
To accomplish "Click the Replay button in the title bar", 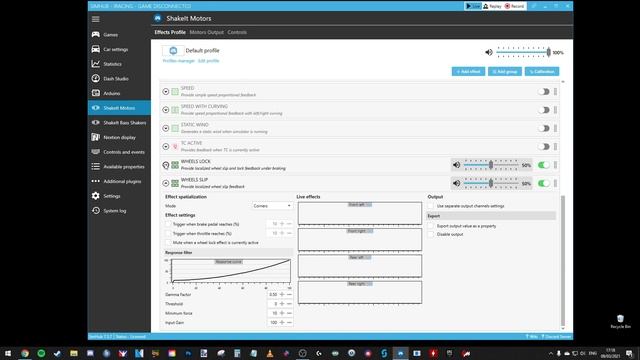I will (492, 6).
